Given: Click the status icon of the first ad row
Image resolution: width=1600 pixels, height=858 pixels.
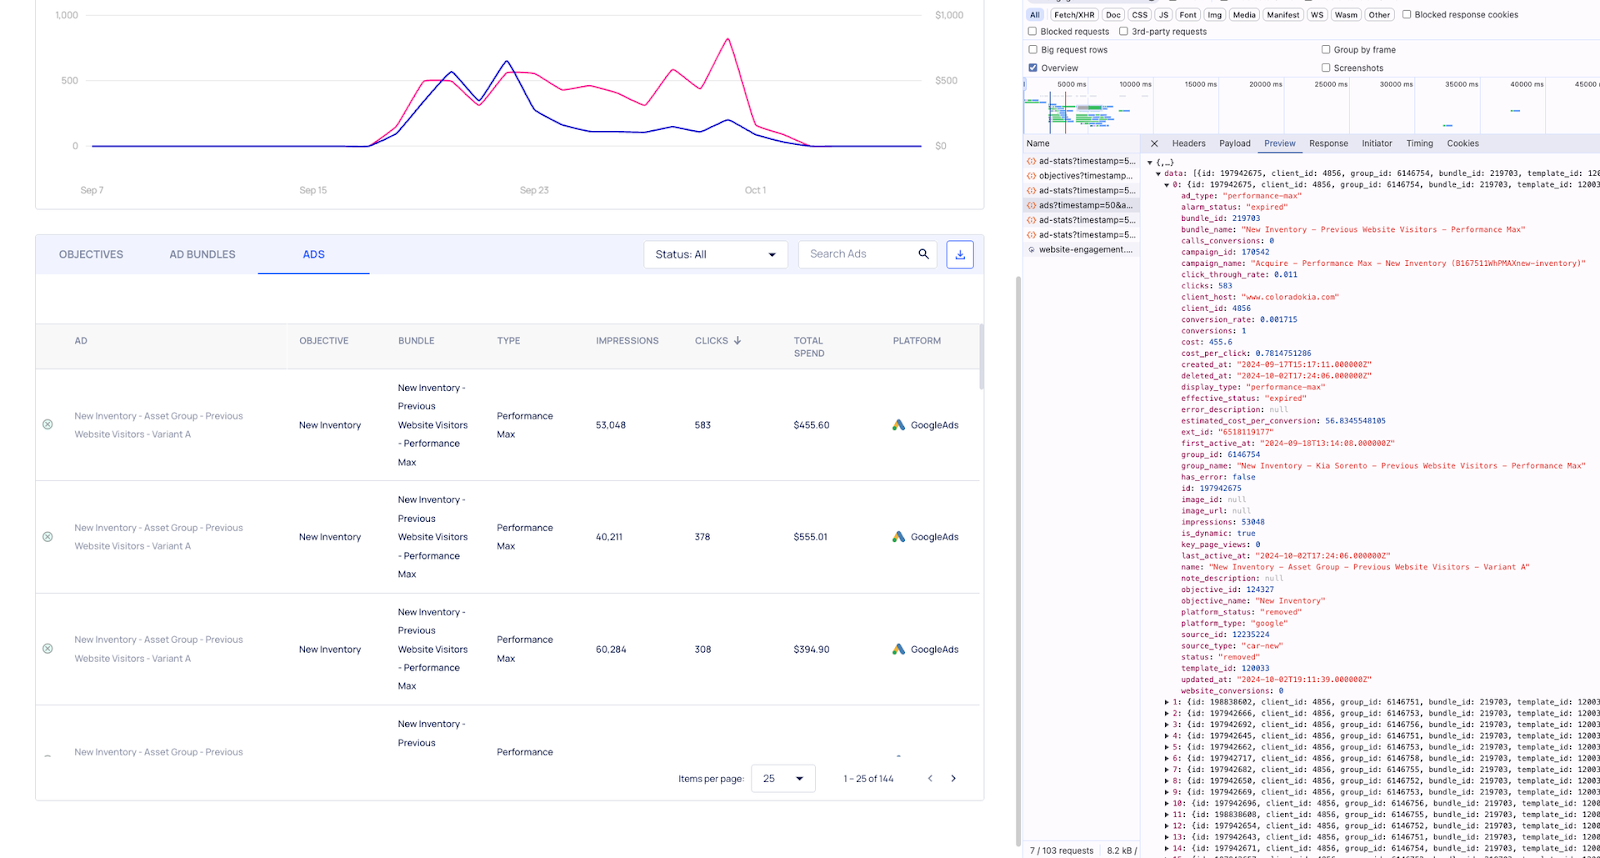Looking at the screenshot, I should [x=48, y=425].
